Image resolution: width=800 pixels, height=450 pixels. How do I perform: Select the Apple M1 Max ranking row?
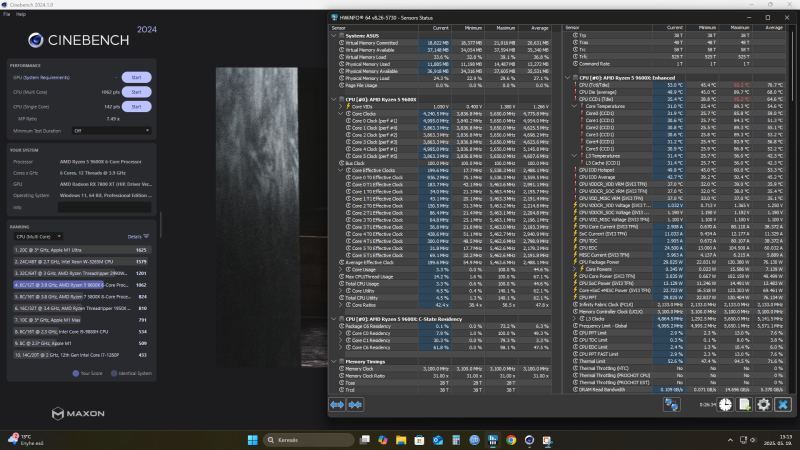[82, 320]
